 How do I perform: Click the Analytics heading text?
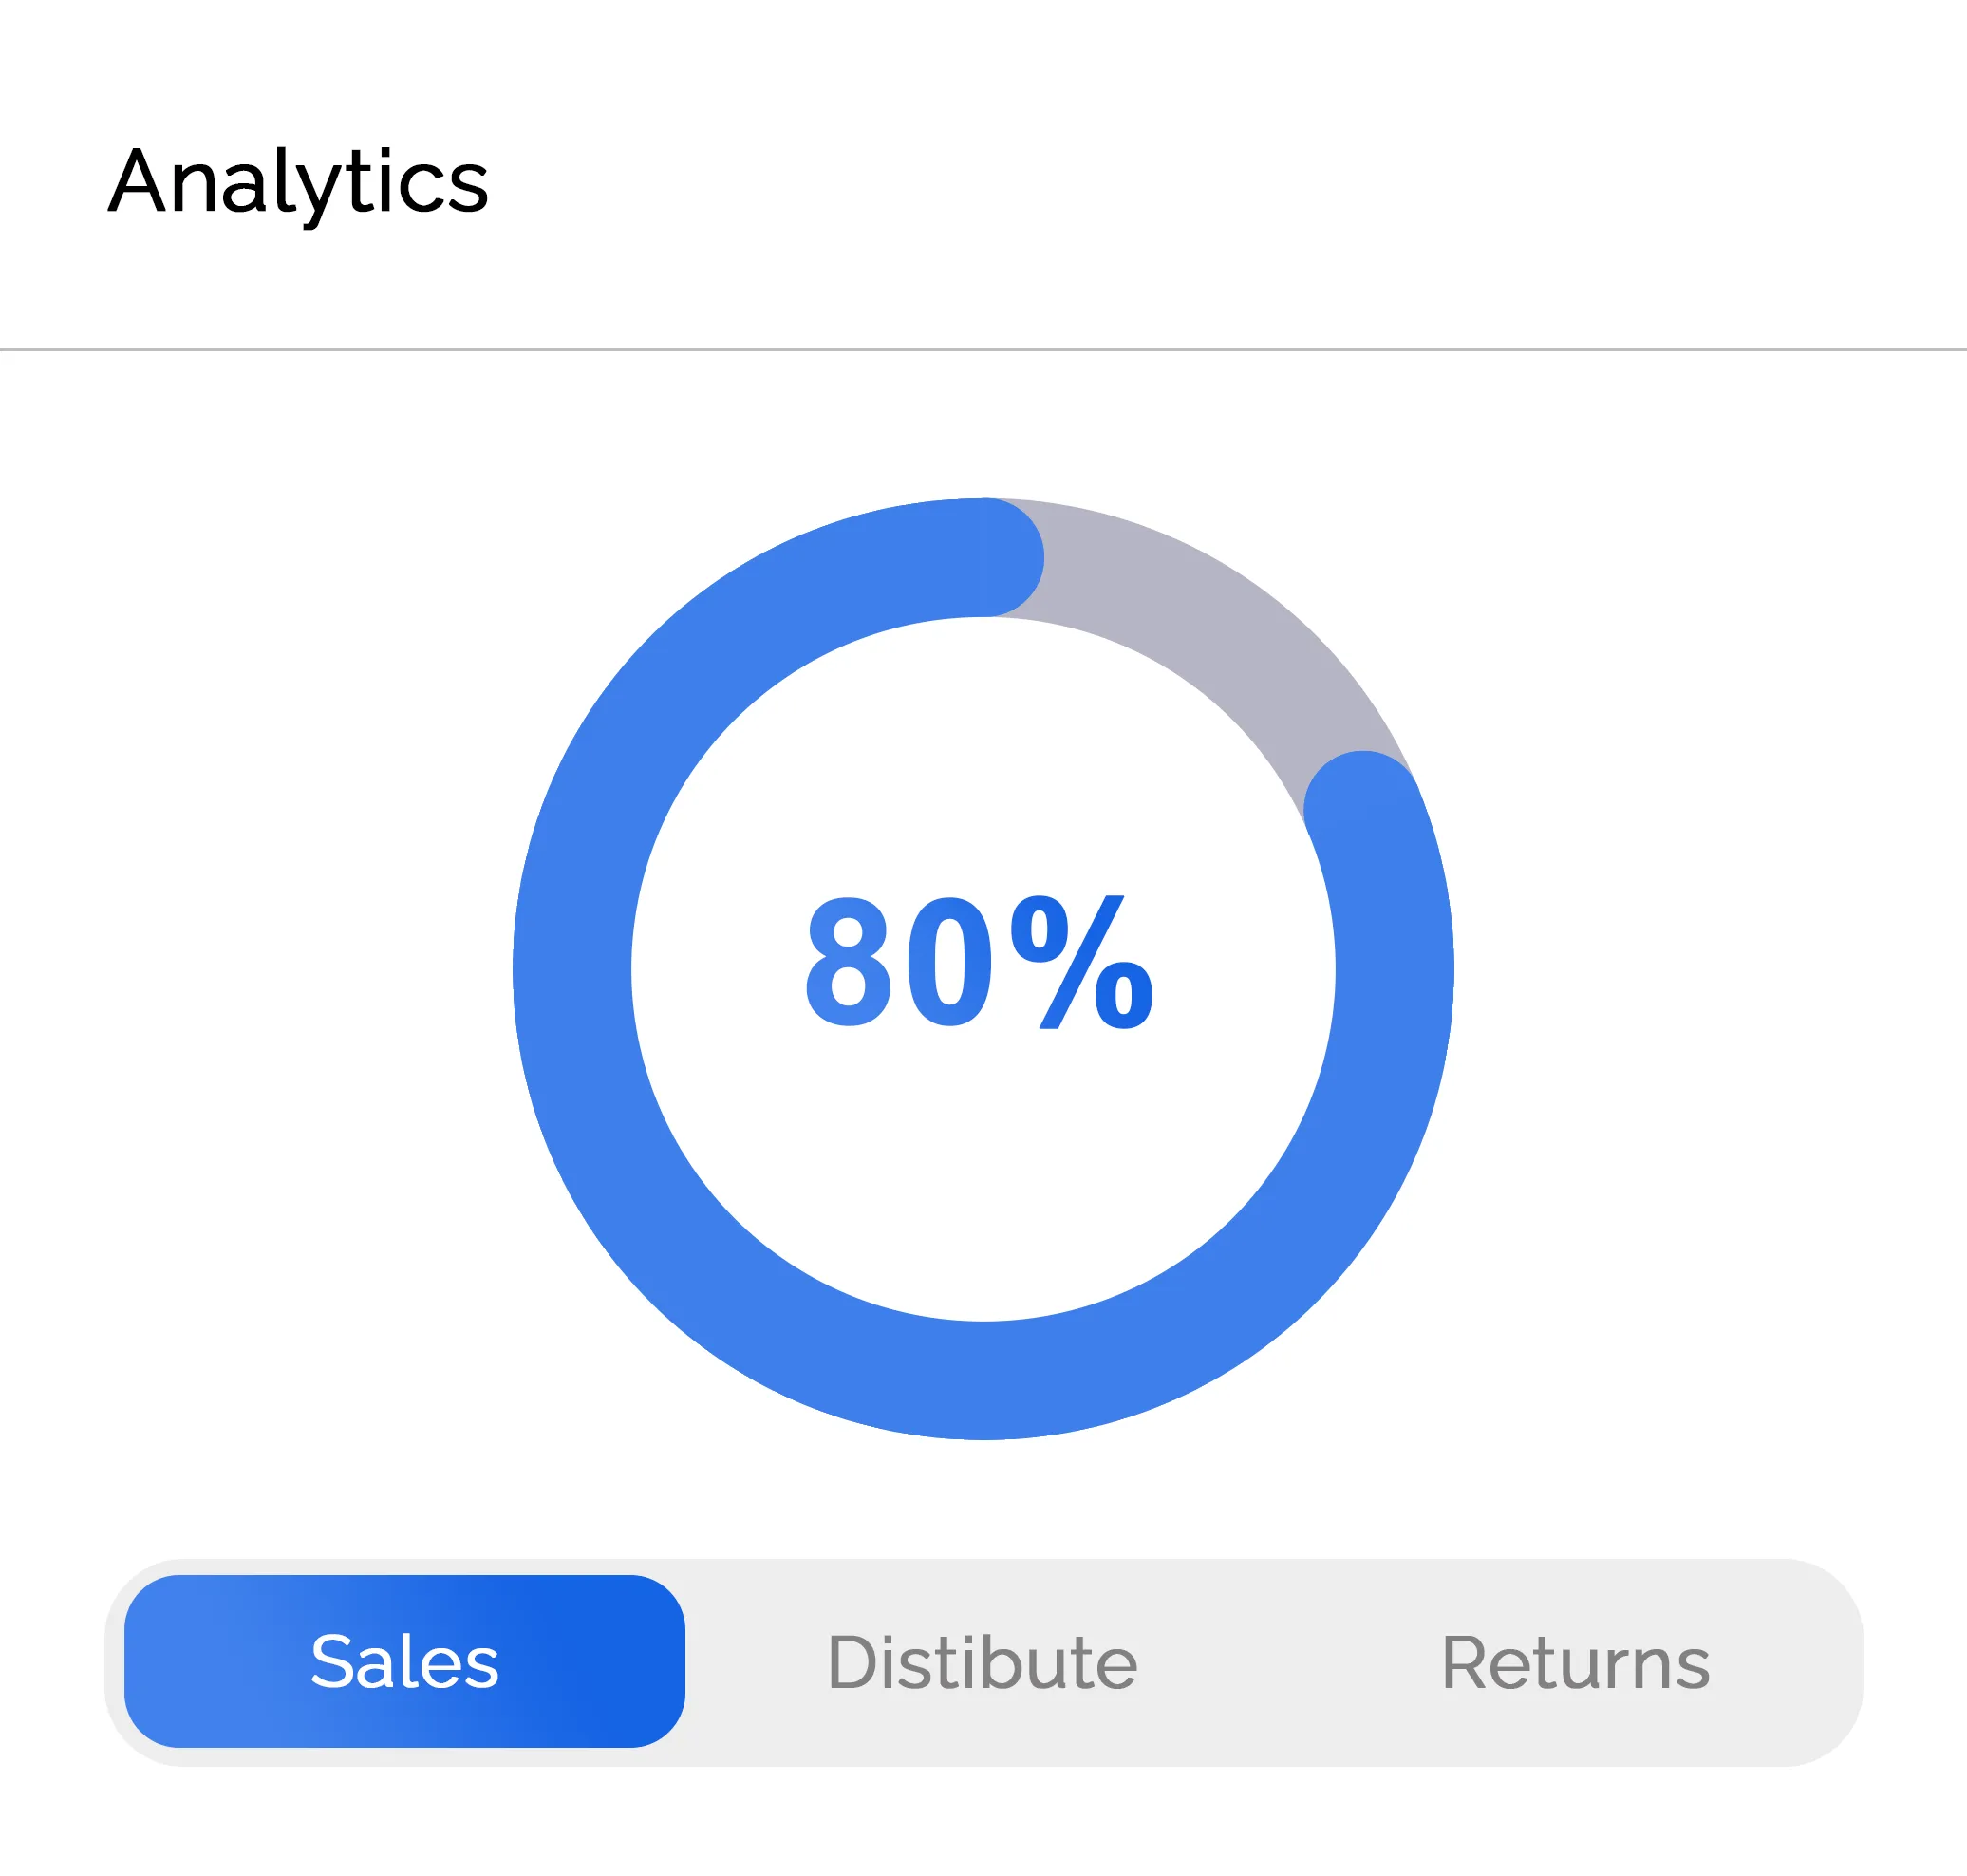click(x=298, y=182)
